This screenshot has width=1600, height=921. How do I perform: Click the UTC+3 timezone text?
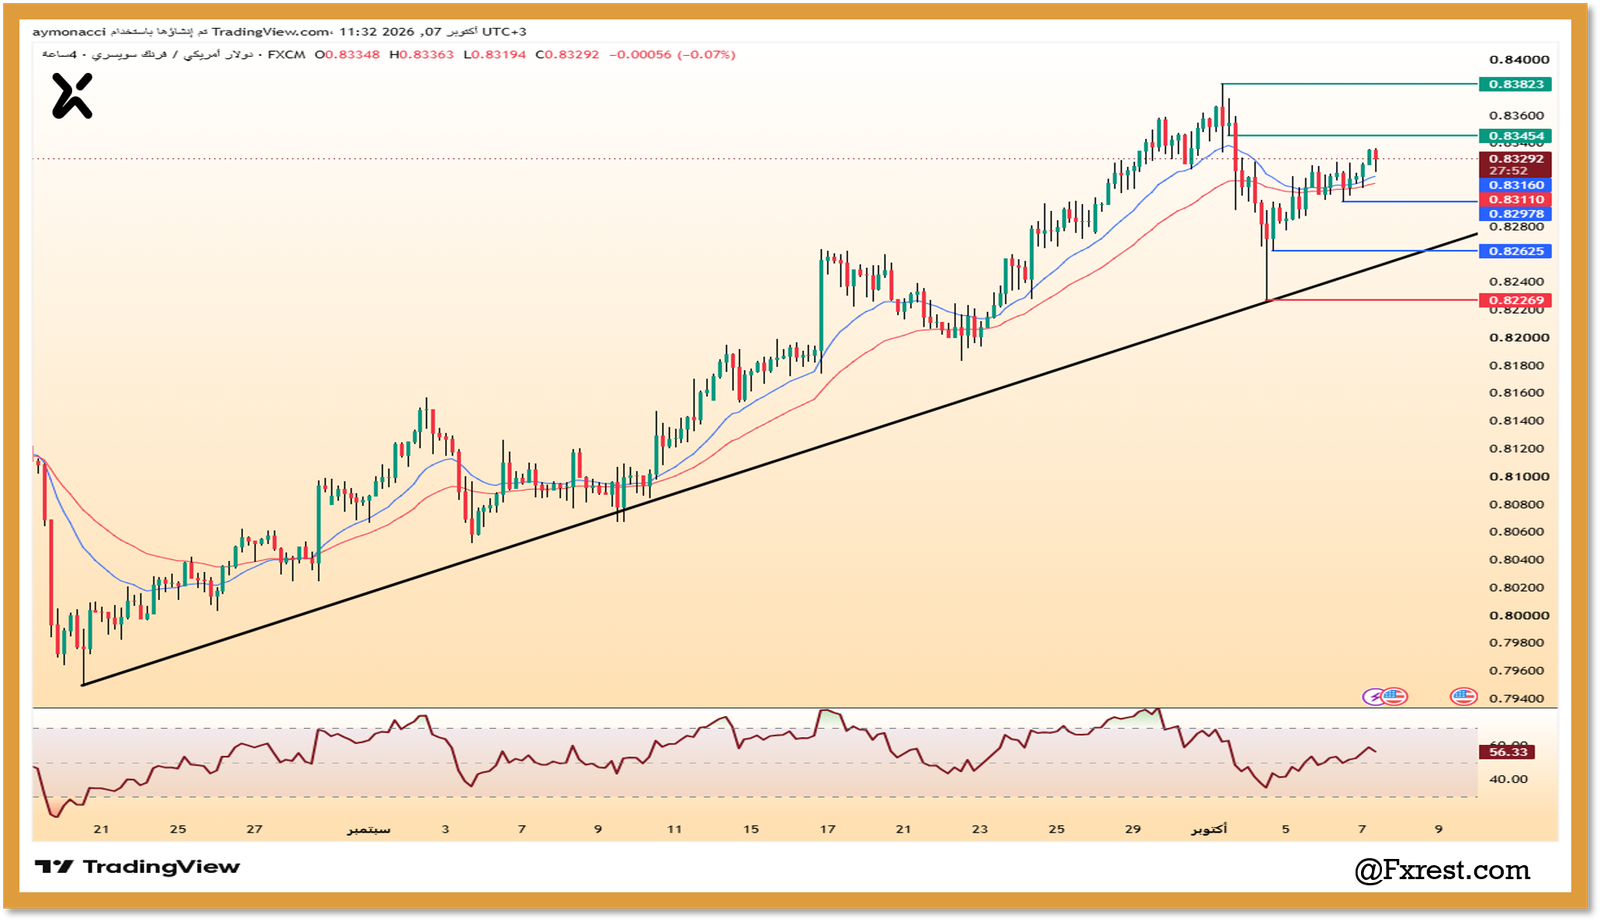505,32
